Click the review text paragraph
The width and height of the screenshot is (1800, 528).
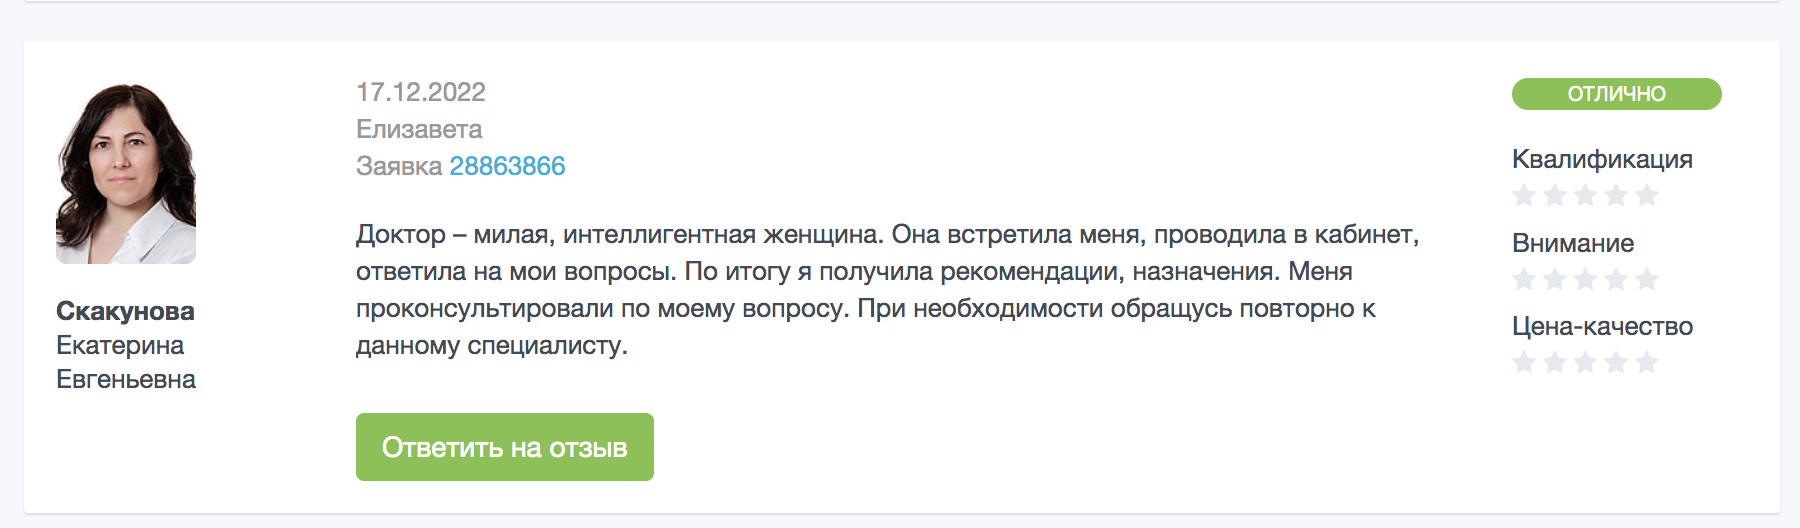tap(888, 290)
